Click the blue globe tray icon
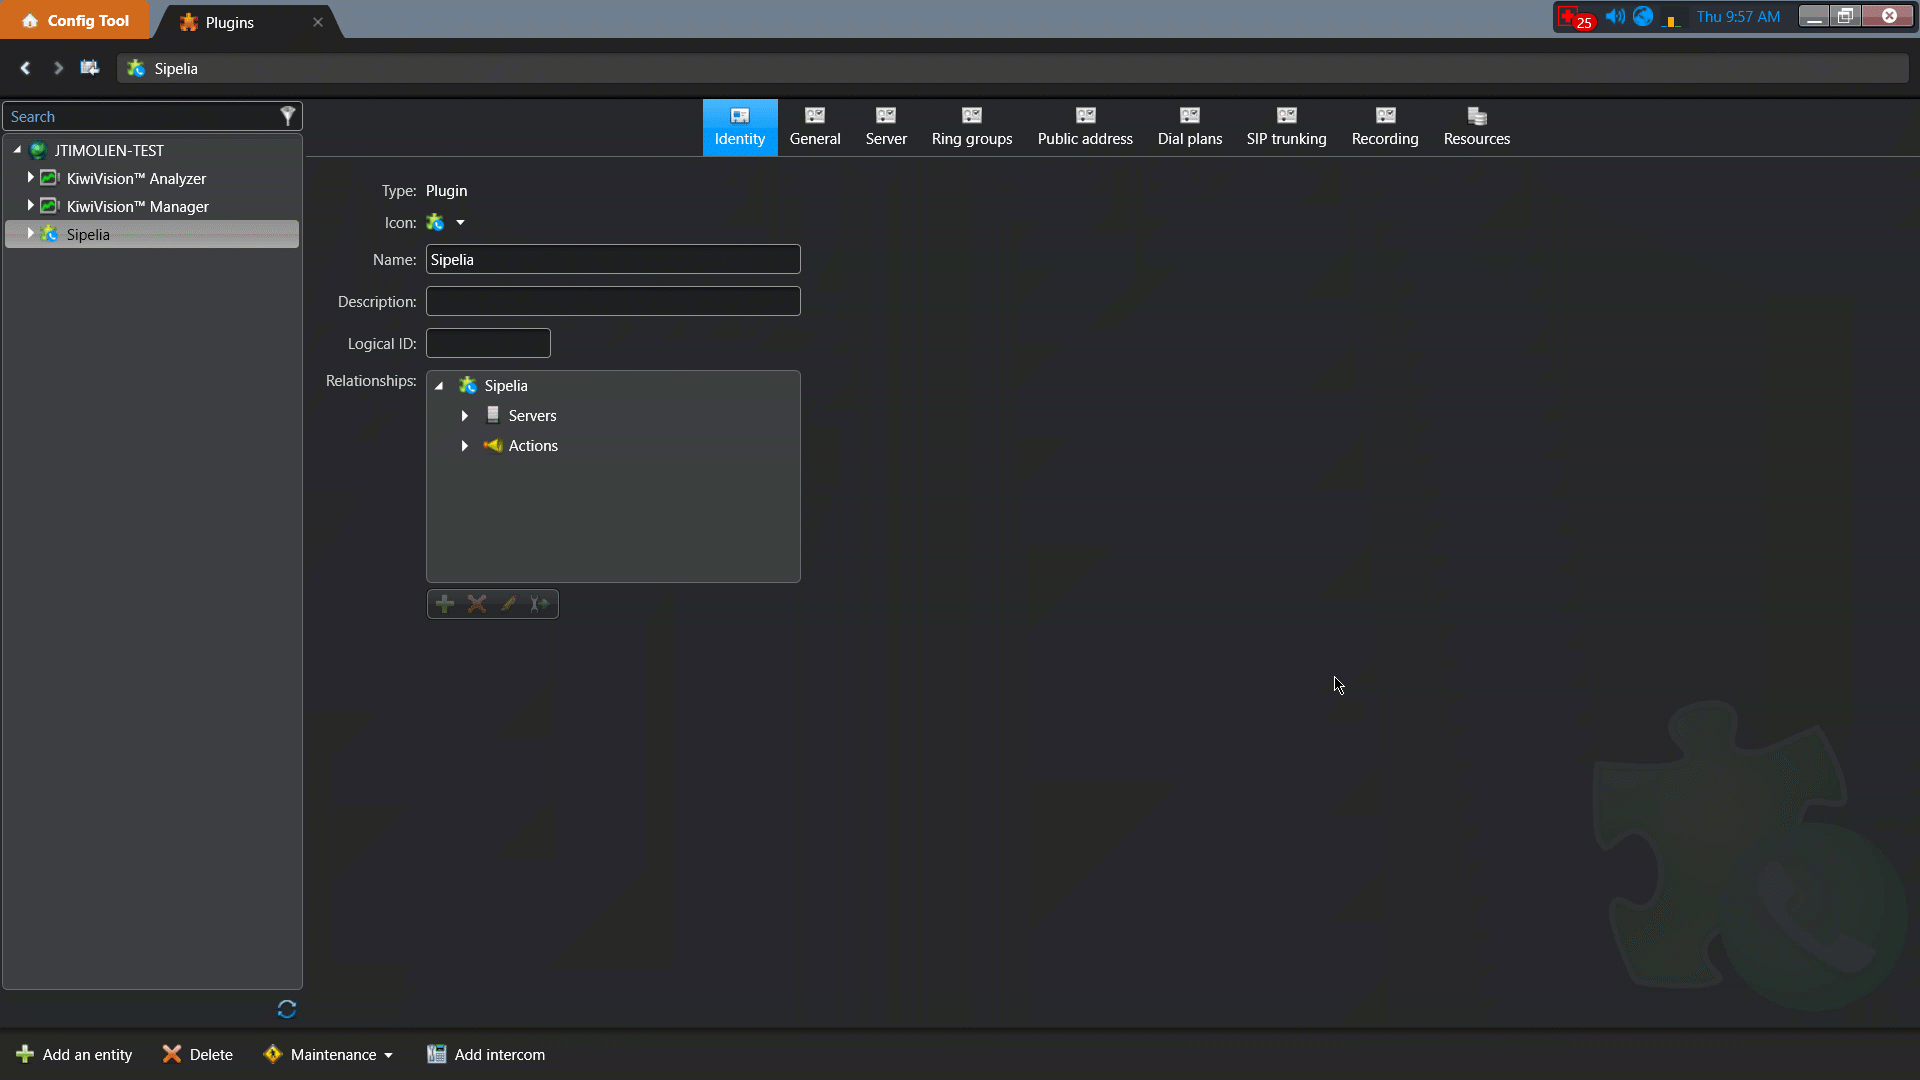The width and height of the screenshot is (1920, 1080). click(1643, 16)
